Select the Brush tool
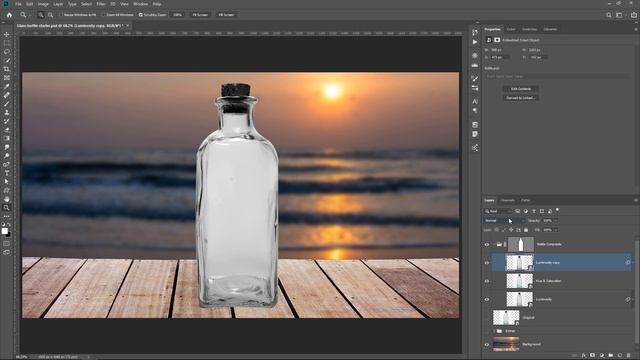Screen dimensions: 640x360 7,104
